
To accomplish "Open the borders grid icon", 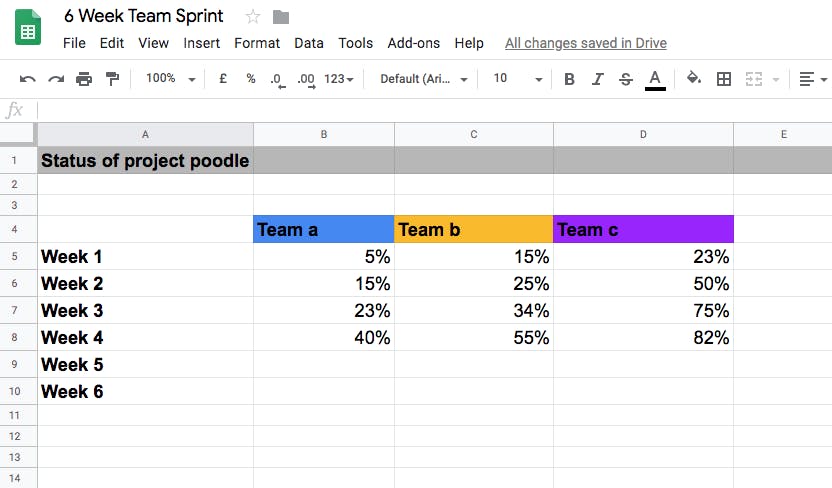I will 724,79.
